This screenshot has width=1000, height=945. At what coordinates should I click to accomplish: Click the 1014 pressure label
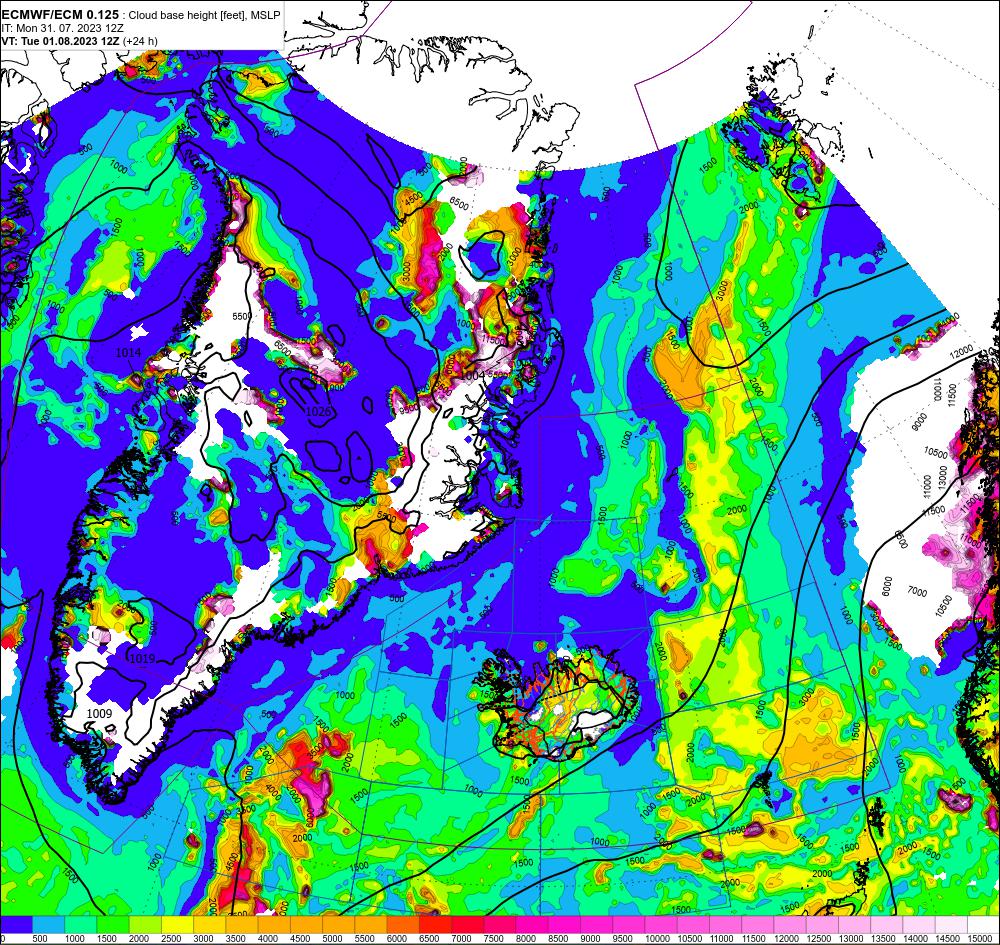128,353
